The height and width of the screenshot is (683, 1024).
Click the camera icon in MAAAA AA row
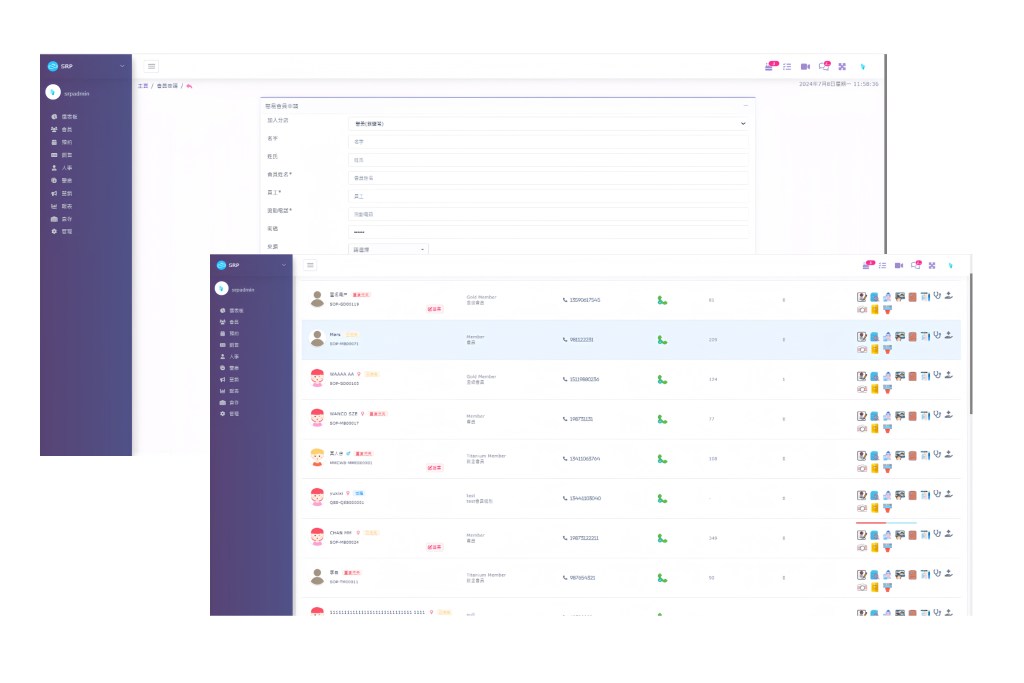(x=861, y=390)
